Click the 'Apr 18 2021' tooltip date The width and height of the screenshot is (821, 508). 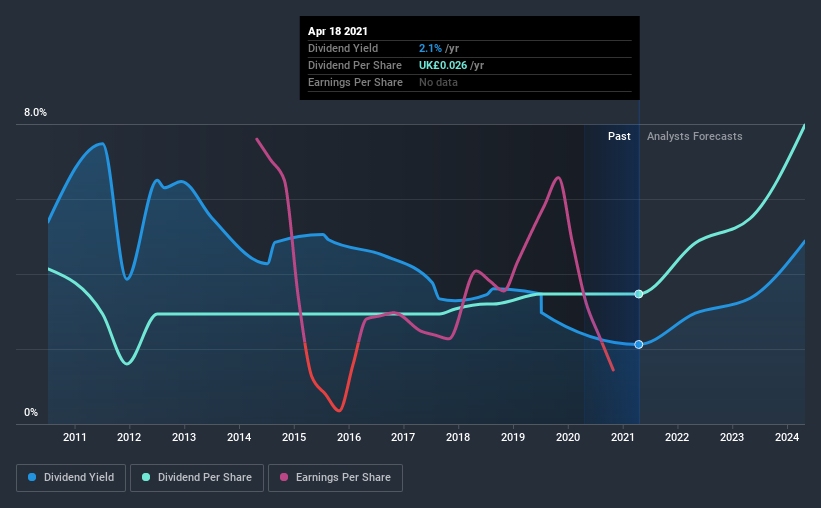pyautogui.click(x=338, y=31)
